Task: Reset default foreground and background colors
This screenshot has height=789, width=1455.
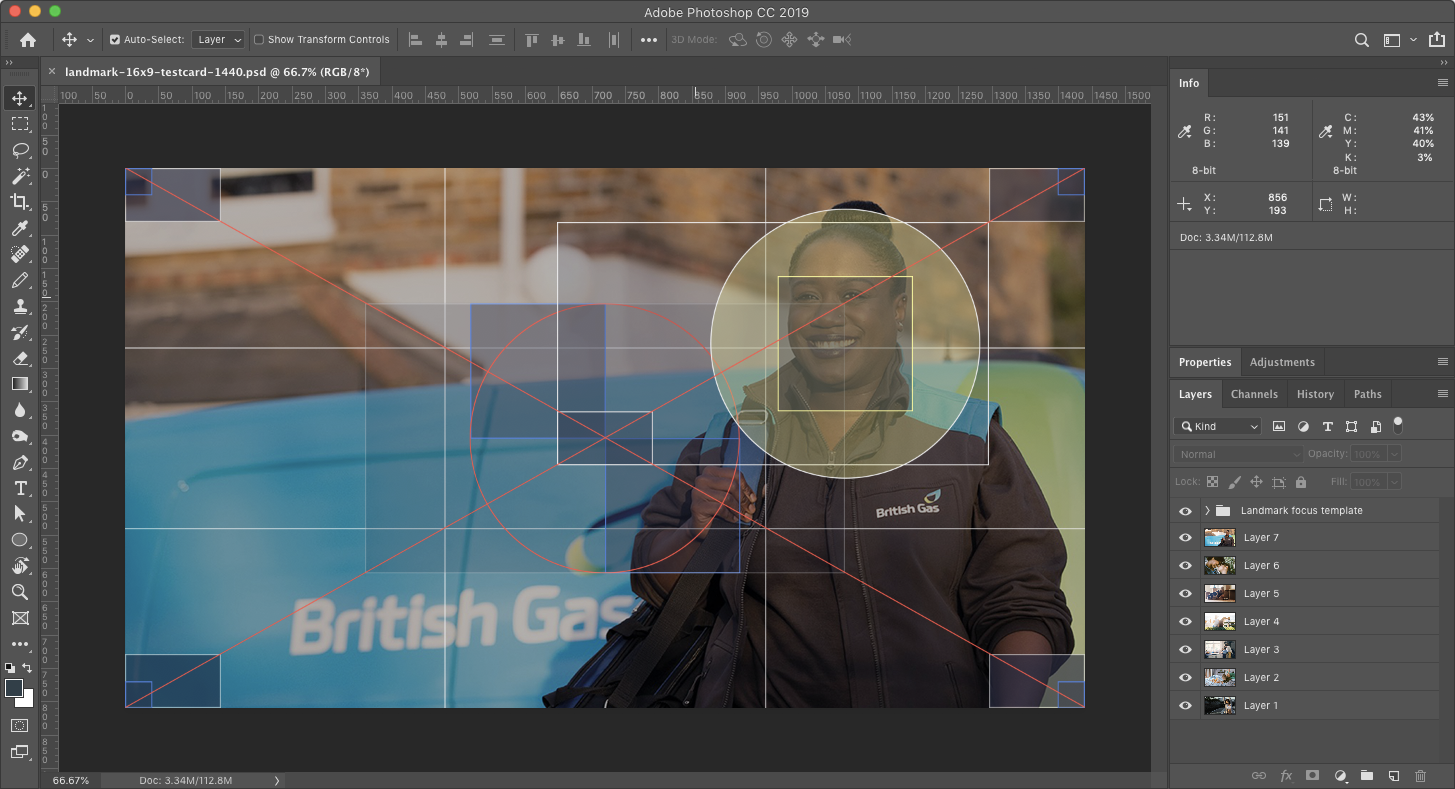Action: point(10,668)
